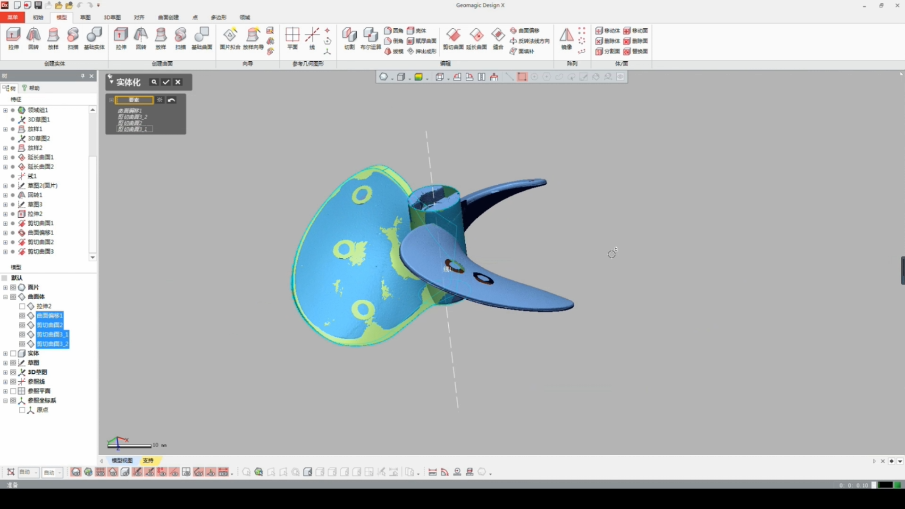Viewport: 905px width, 509px height.
Task: Switch to the 草图 sketch ribbon tab
Action: (x=85, y=17)
